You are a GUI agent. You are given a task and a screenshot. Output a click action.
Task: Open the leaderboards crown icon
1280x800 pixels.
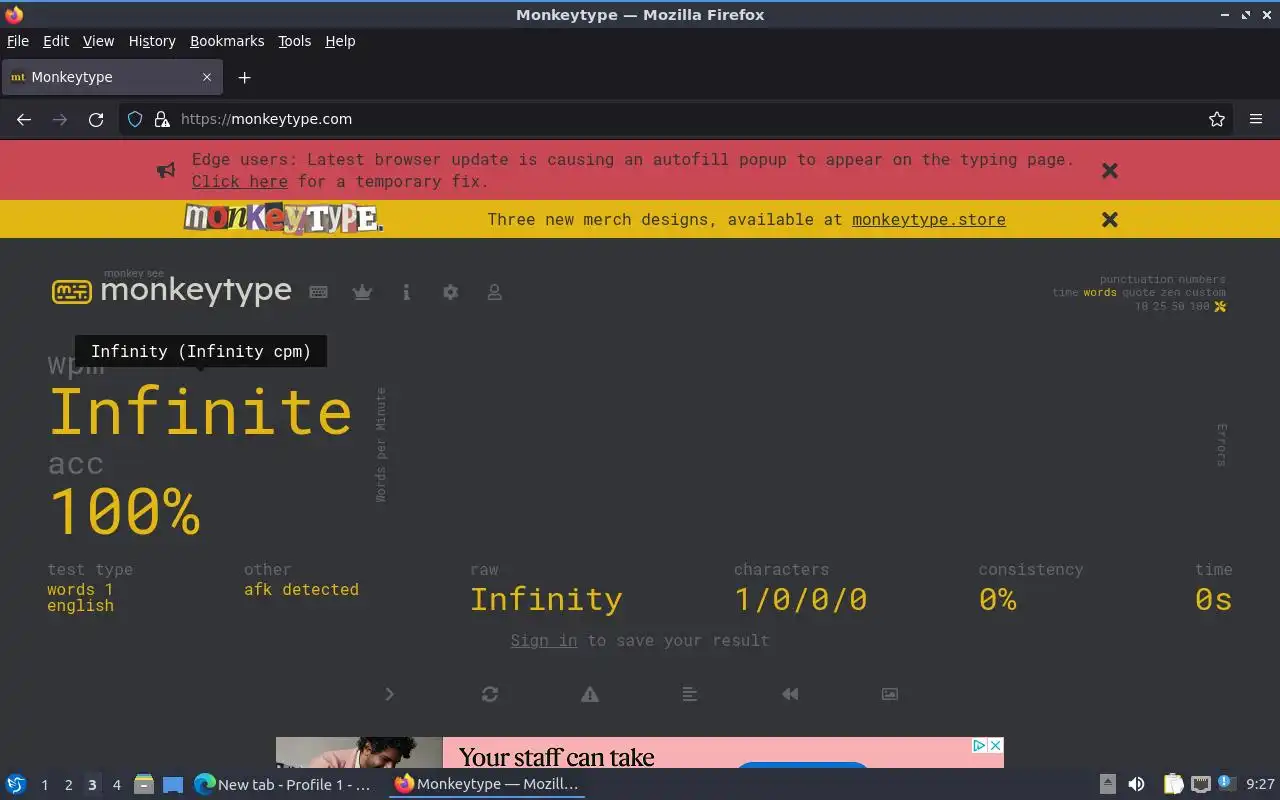point(362,292)
